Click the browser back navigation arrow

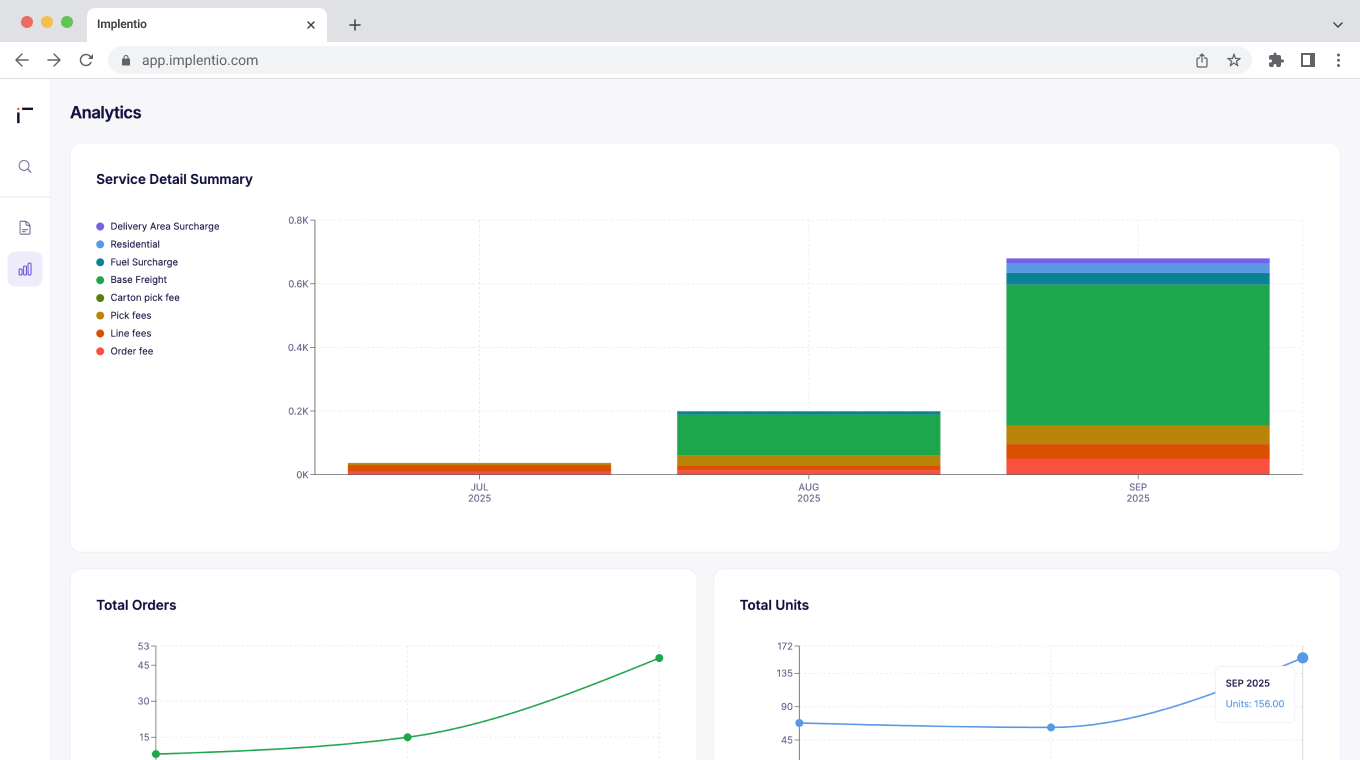click(21, 60)
